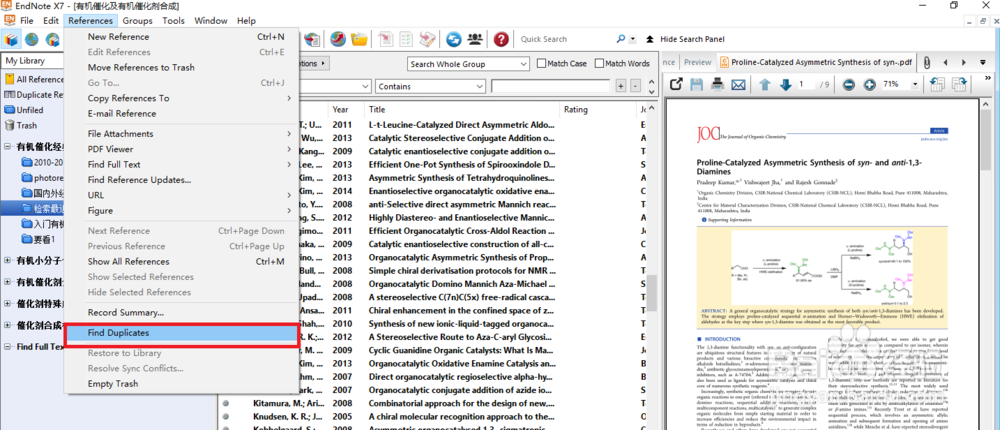Toggle the Match Case checkbox

(x=541, y=64)
